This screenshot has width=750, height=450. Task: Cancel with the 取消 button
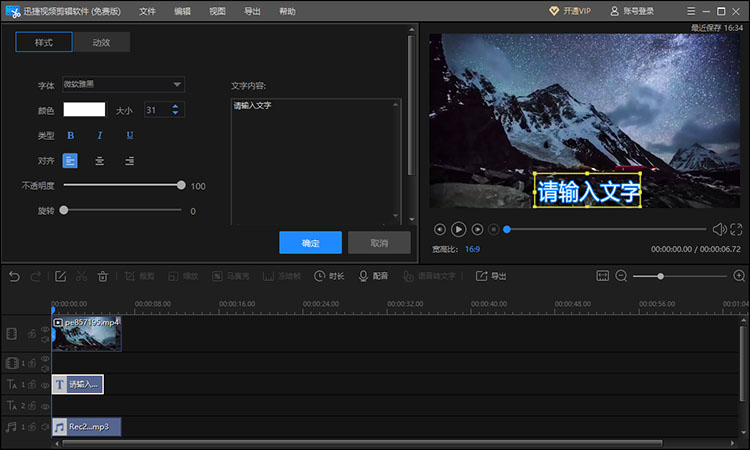pyautogui.click(x=379, y=243)
